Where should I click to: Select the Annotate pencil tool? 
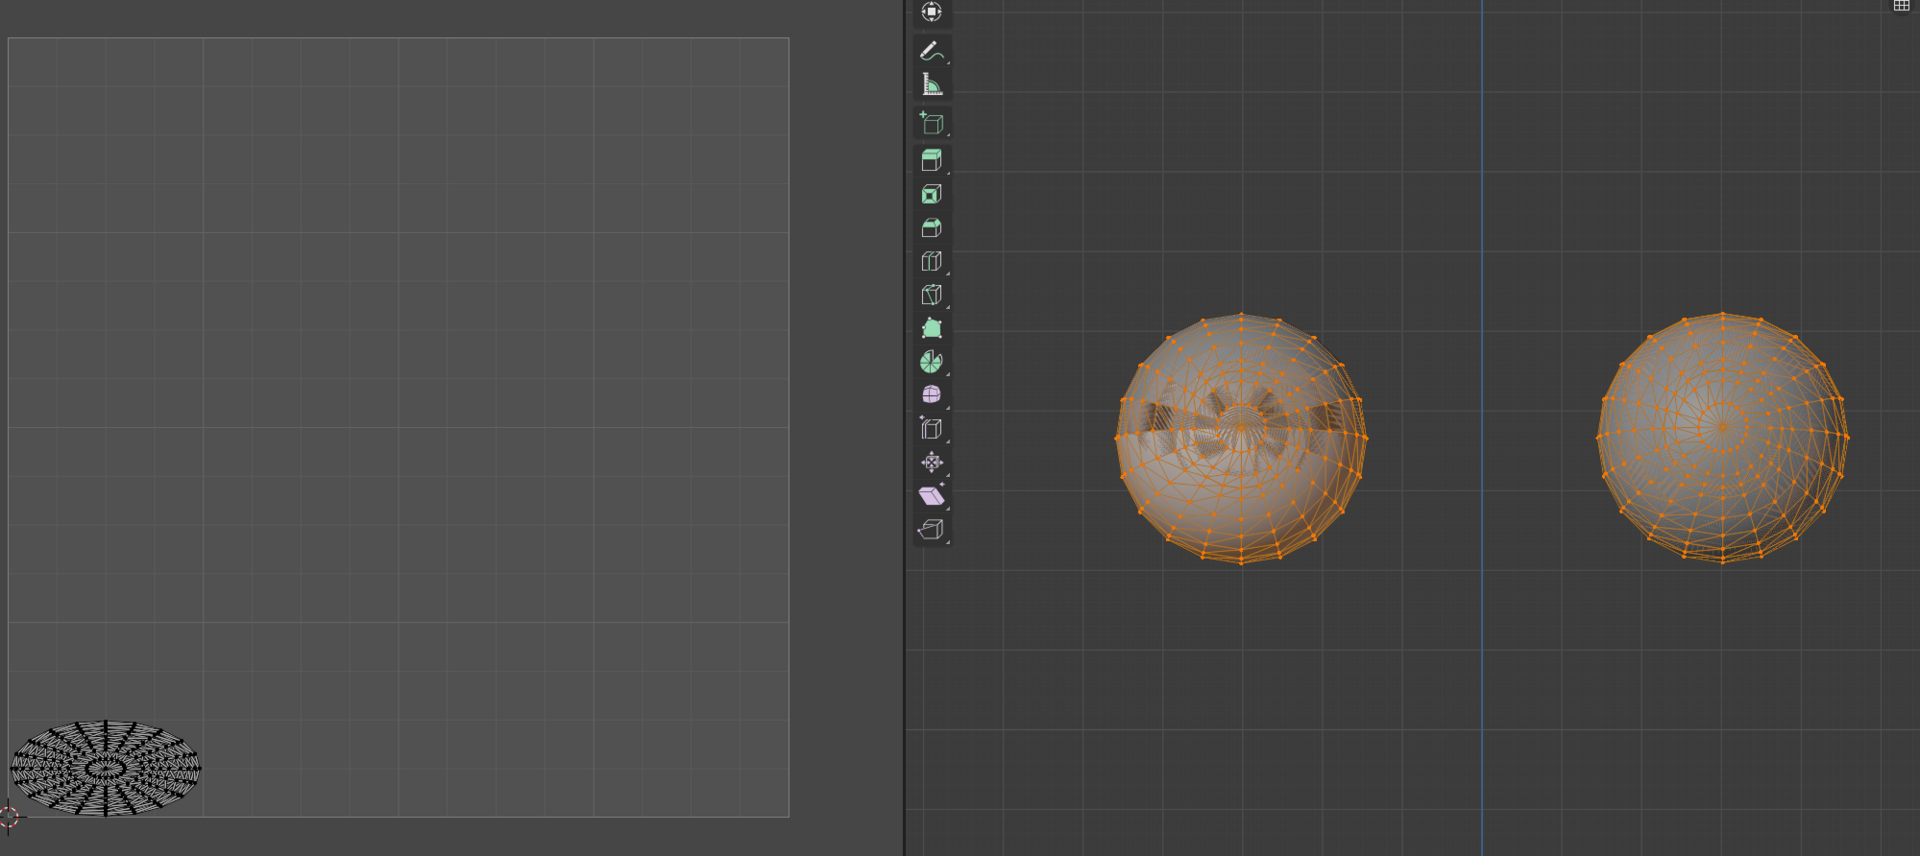pos(931,50)
